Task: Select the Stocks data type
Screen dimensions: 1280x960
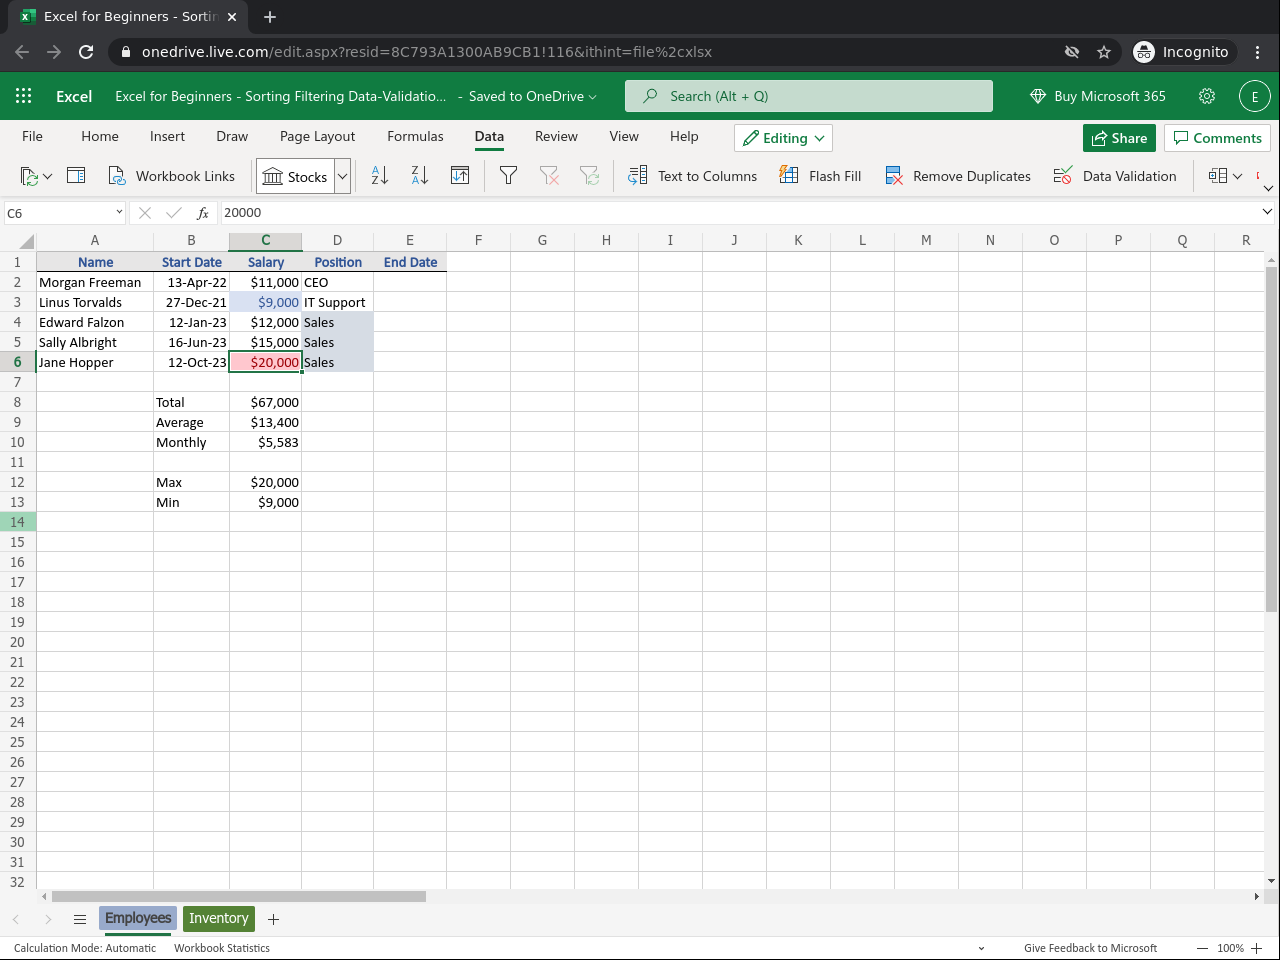Action: pos(295,176)
